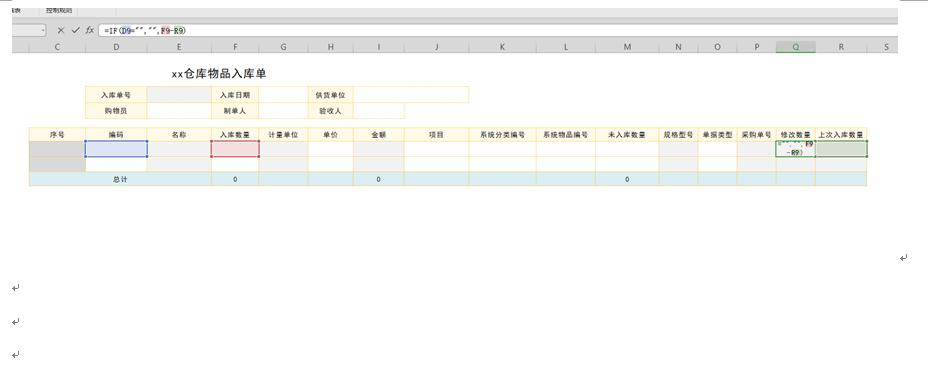Viewport: 928px width, 372px height.
Task: Open the insert function fx dialog
Action: point(90,30)
